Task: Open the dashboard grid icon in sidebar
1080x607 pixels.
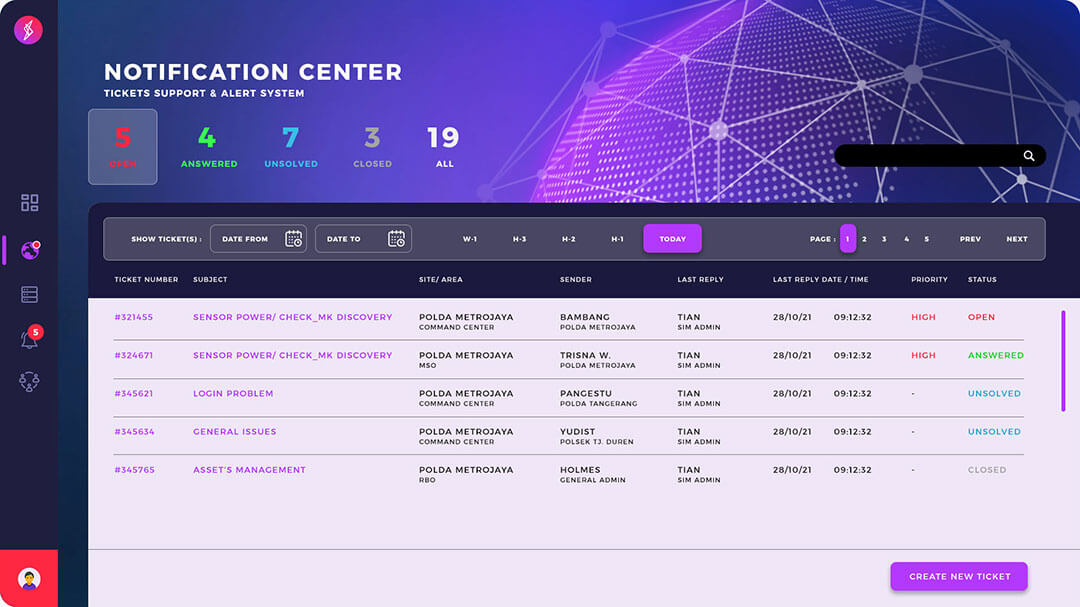Action: tap(30, 203)
